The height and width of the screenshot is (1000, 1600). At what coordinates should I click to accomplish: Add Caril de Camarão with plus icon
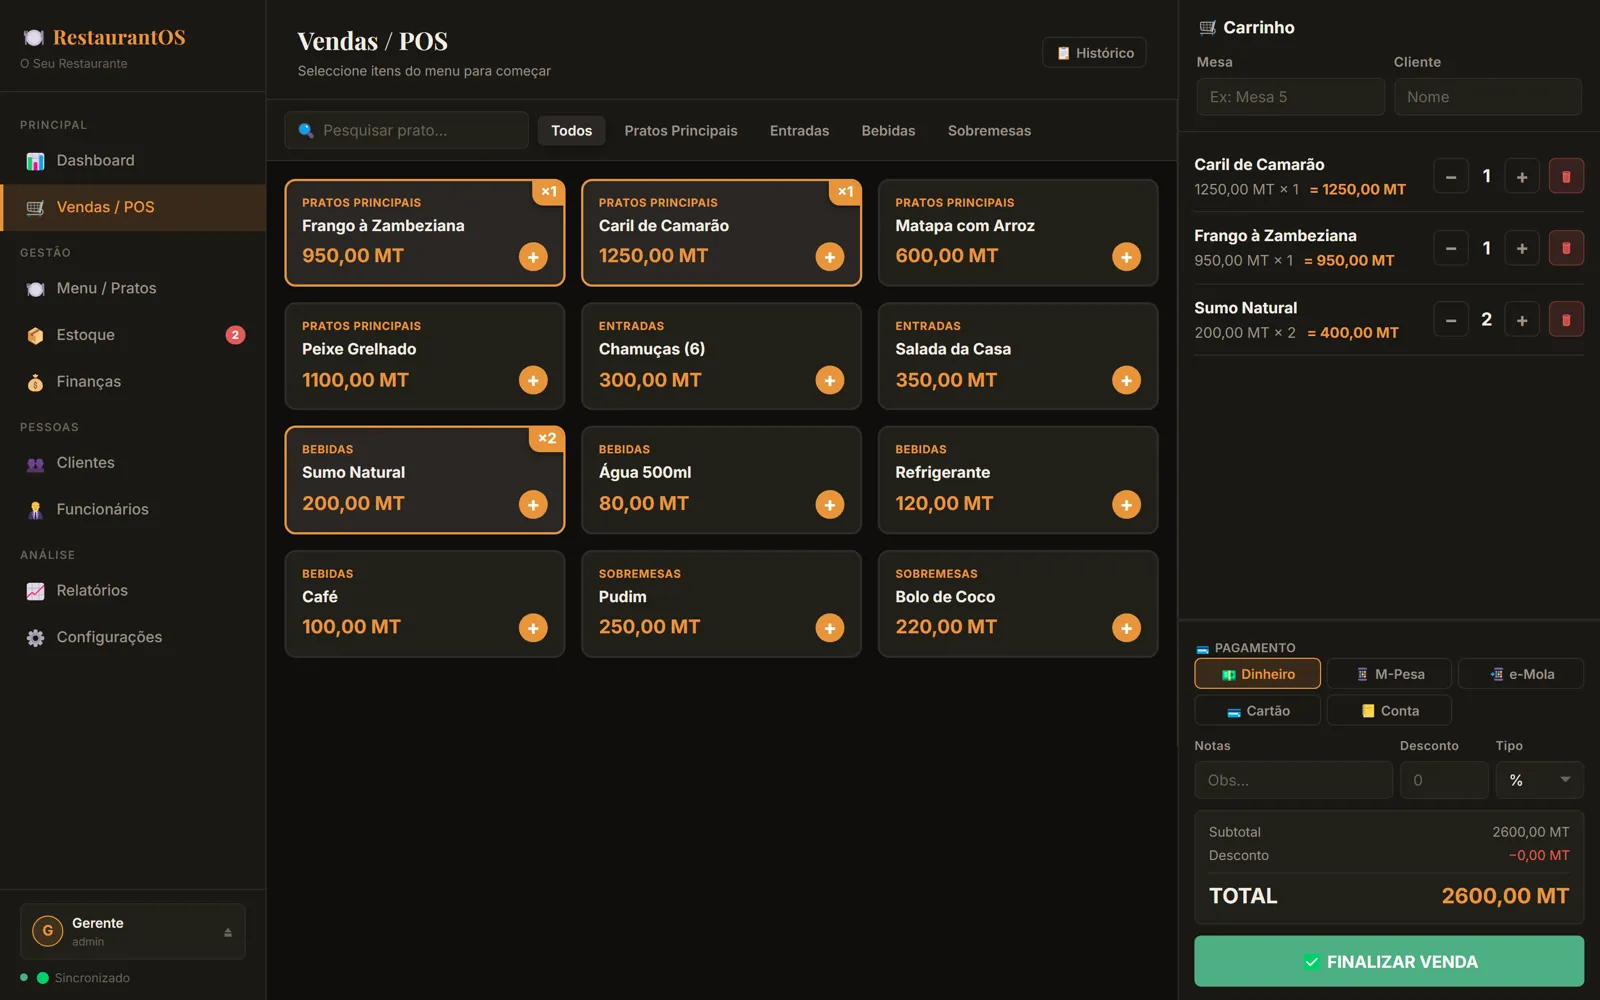point(830,257)
